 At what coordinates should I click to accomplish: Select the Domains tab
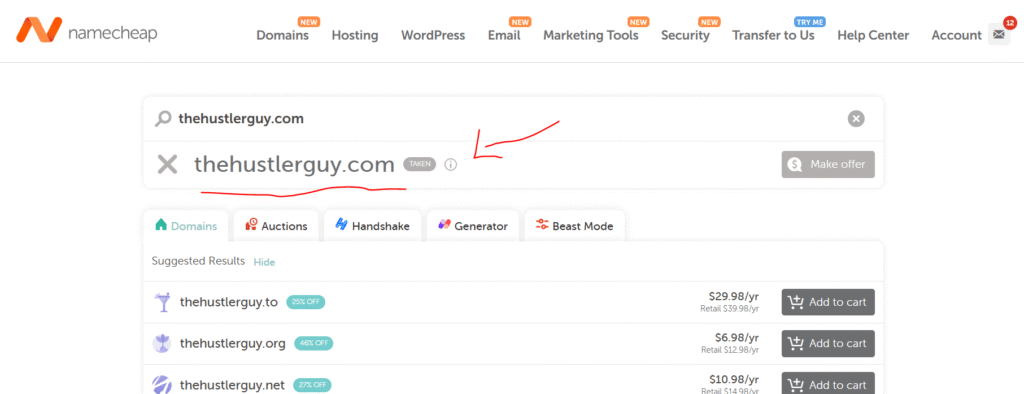coord(186,226)
